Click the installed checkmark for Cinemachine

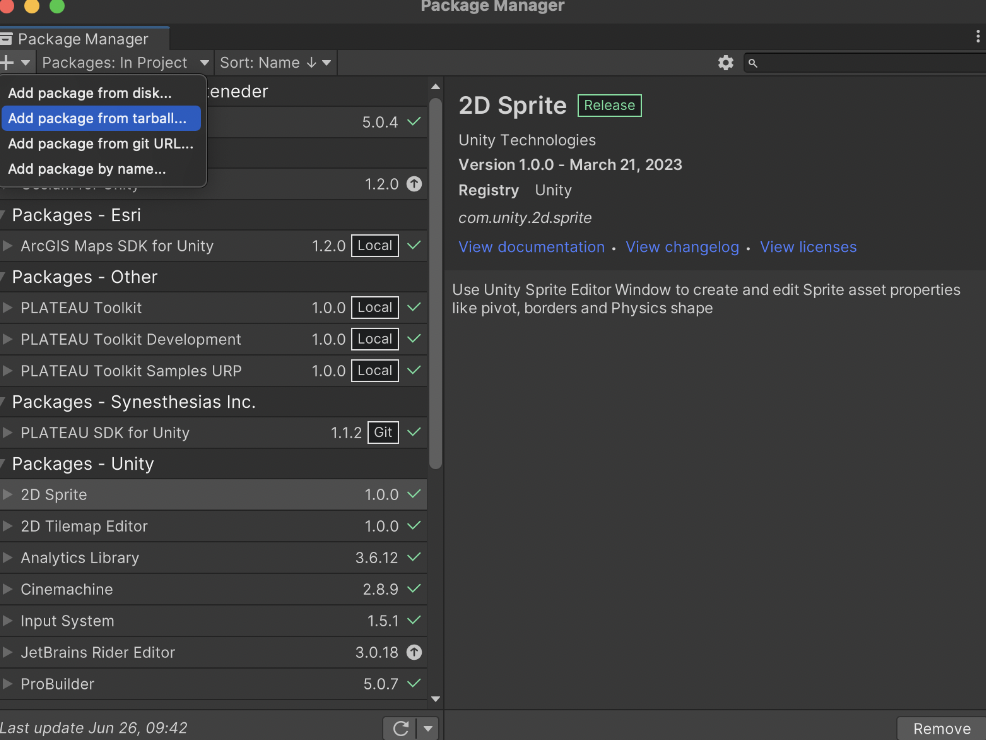click(414, 588)
